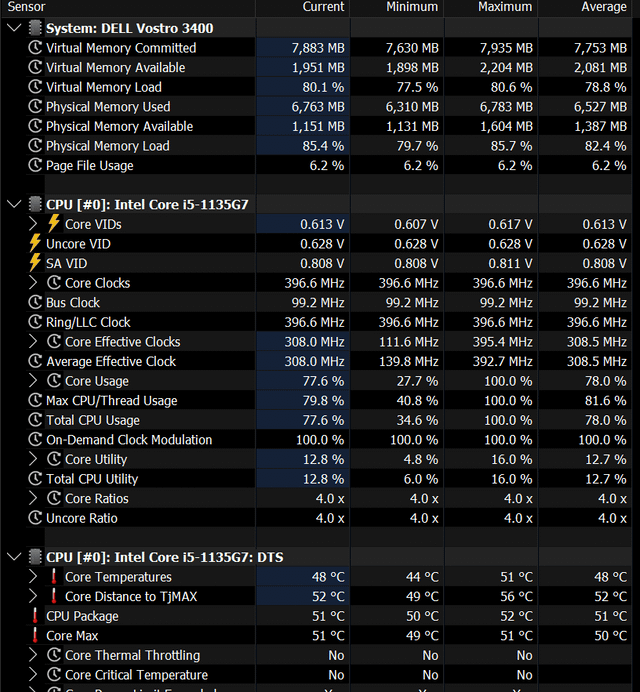This screenshot has width=640, height=692.
Task: Click the clock icon next to Bus Clock
Action: [x=35, y=302]
